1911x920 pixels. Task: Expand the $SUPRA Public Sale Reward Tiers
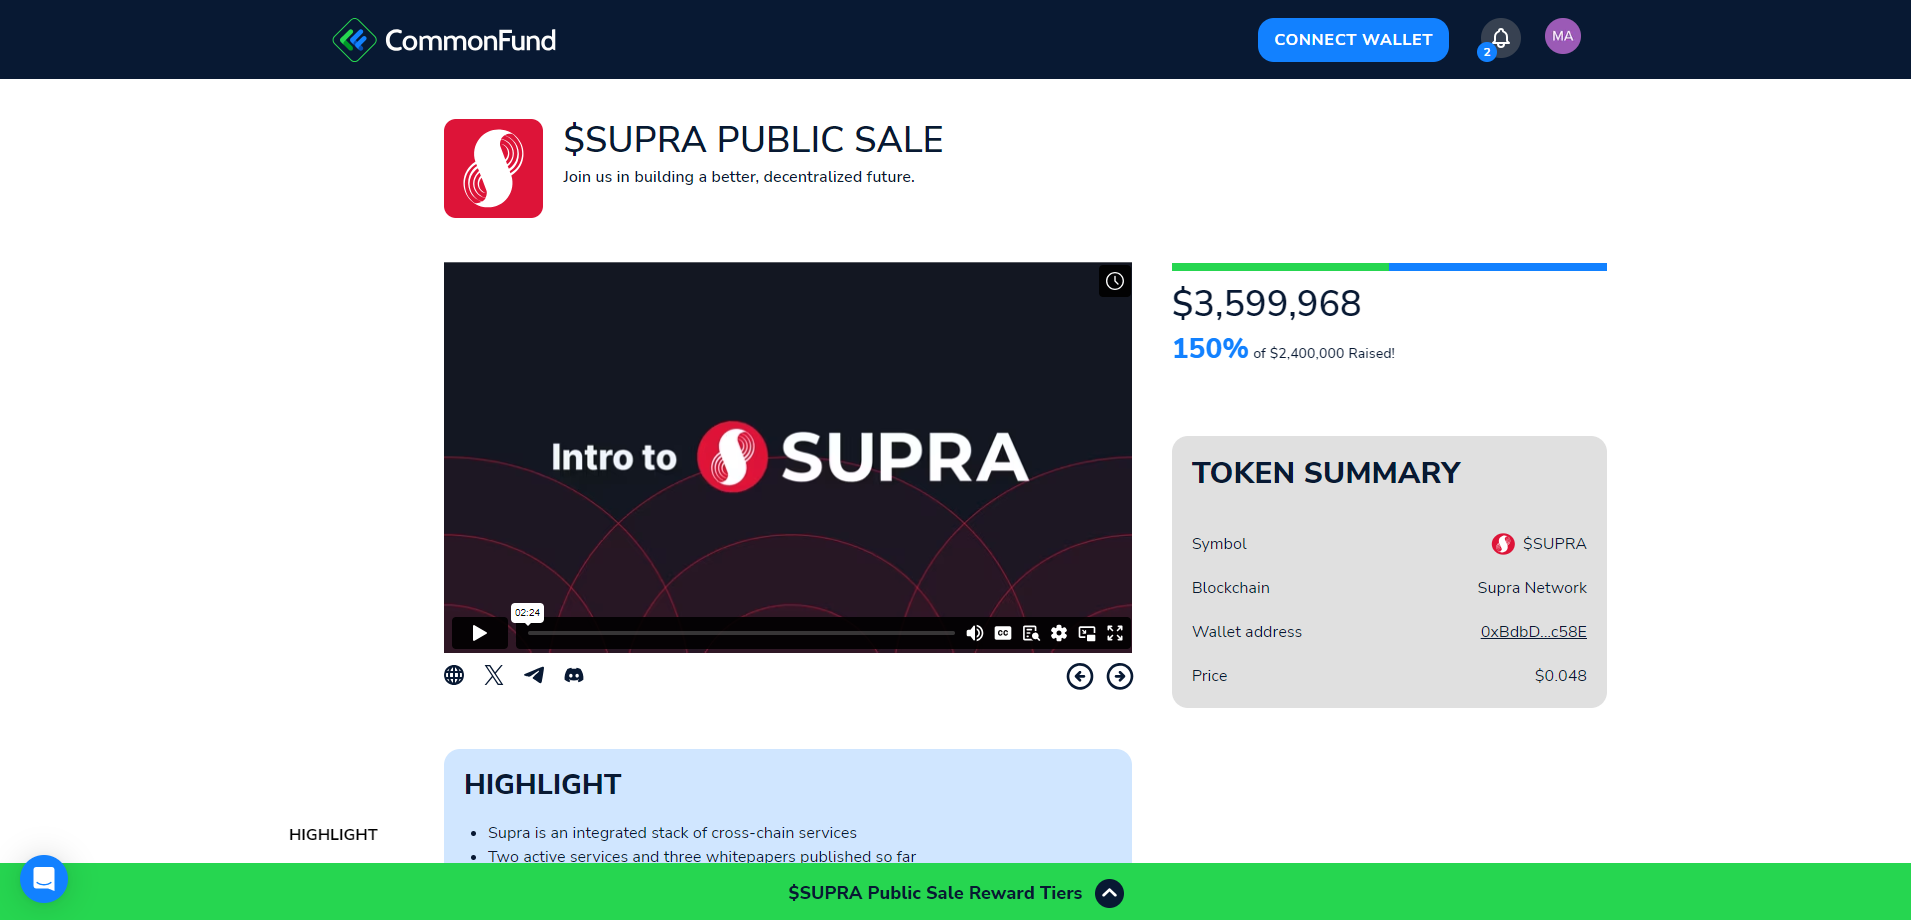point(1109,893)
